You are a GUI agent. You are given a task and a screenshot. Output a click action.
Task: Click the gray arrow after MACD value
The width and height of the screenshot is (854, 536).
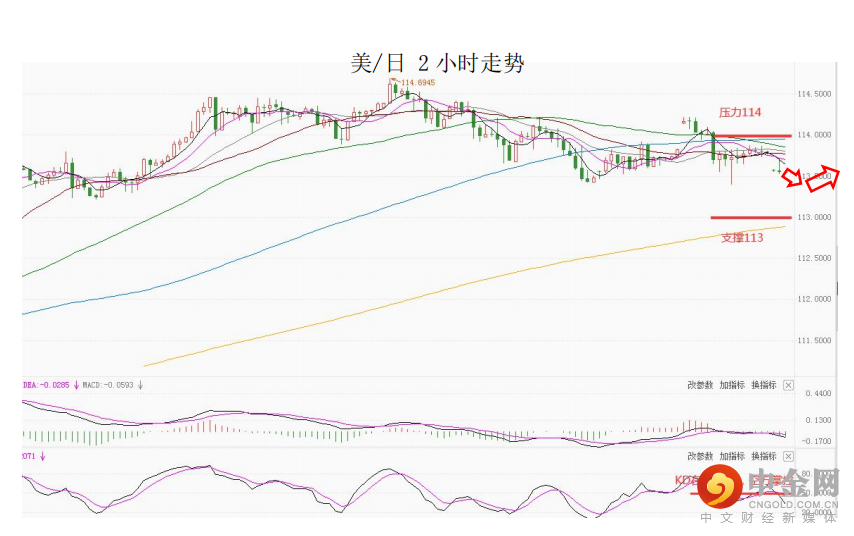pos(141,384)
